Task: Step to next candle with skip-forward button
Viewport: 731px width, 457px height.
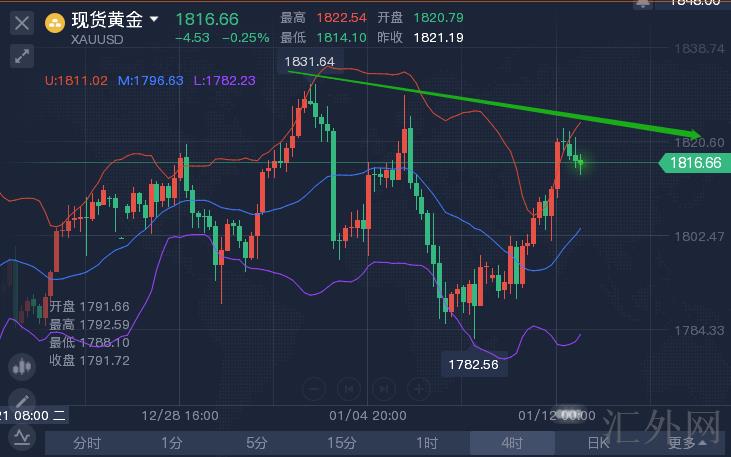Action: coord(381,388)
